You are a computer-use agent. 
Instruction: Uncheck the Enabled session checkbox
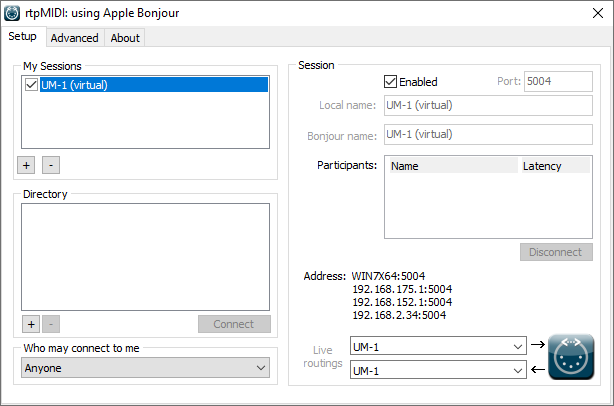pyautogui.click(x=390, y=82)
